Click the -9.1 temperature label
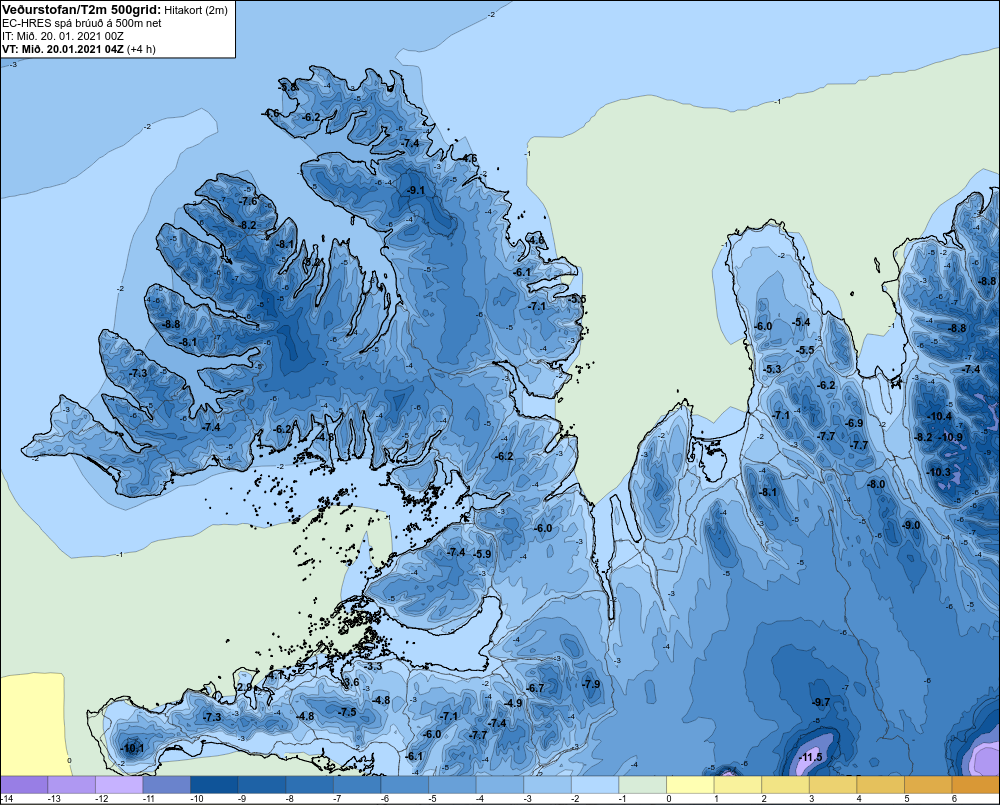The image size is (1000, 805). coord(416,190)
